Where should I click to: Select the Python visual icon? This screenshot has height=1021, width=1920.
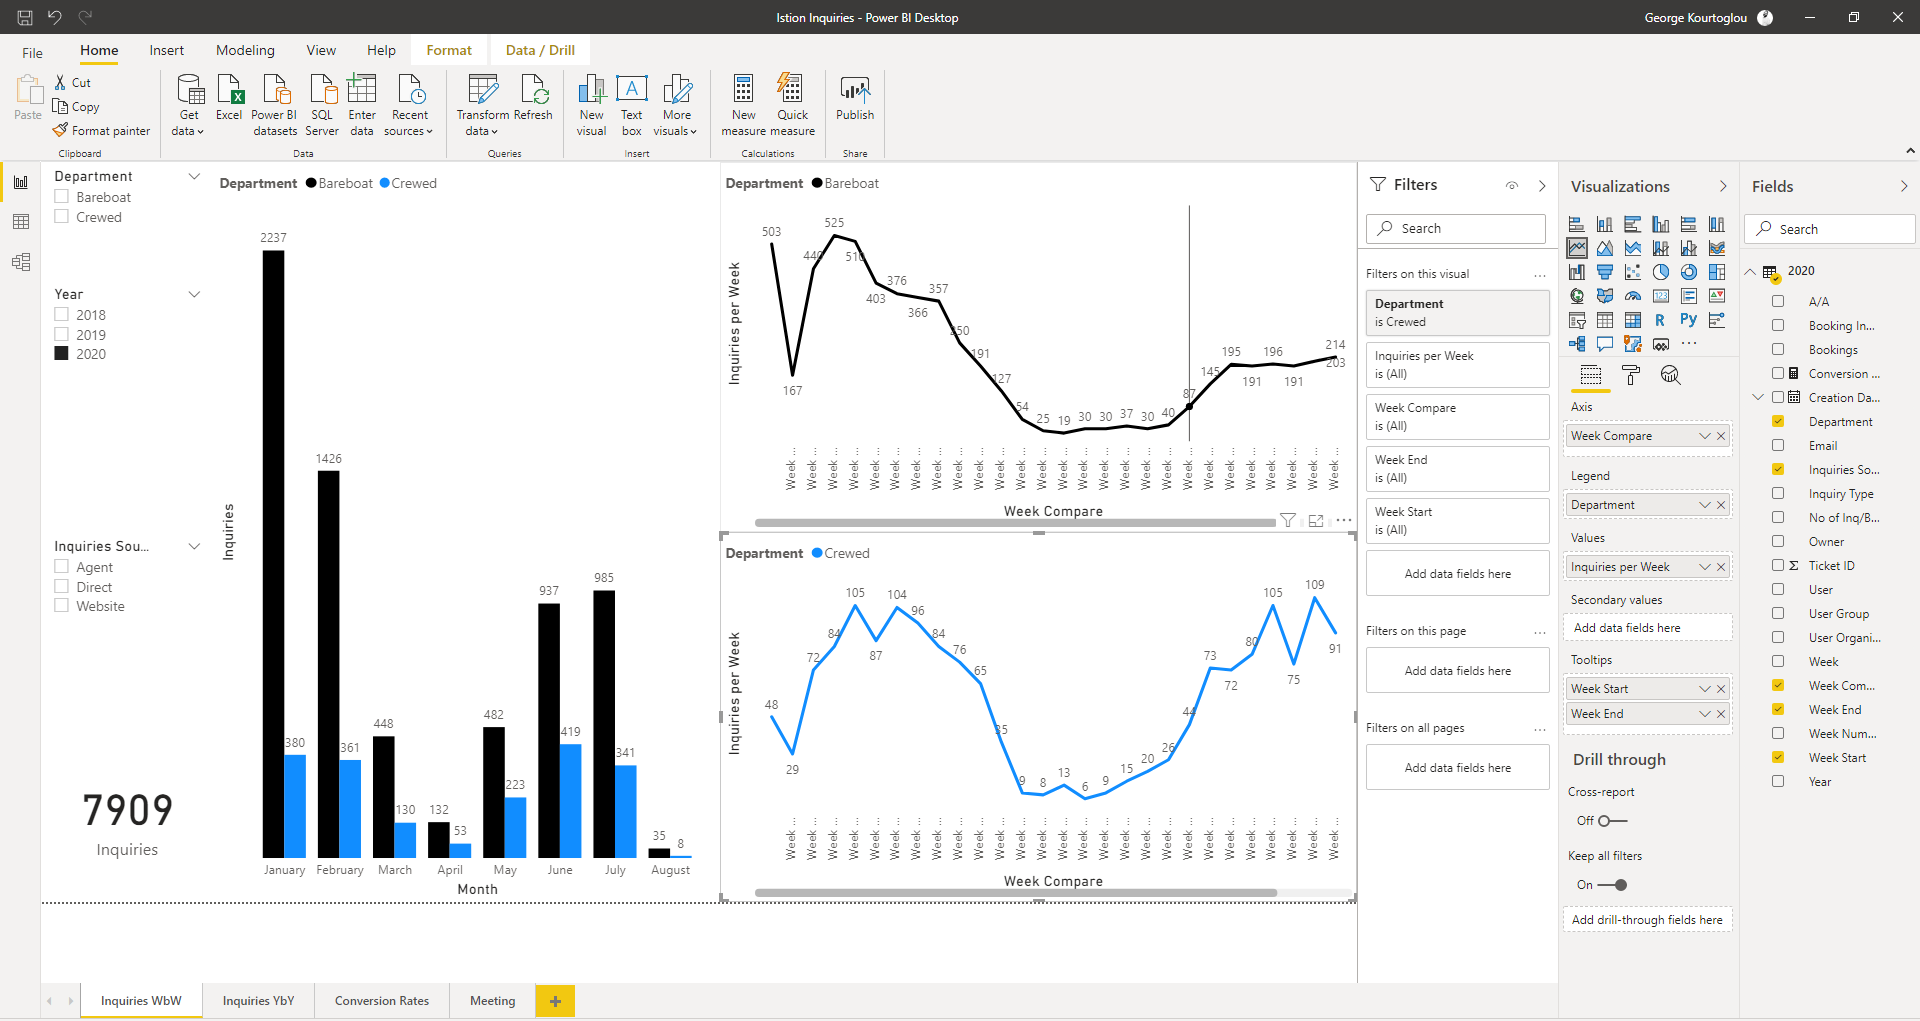click(x=1688, y=320)
